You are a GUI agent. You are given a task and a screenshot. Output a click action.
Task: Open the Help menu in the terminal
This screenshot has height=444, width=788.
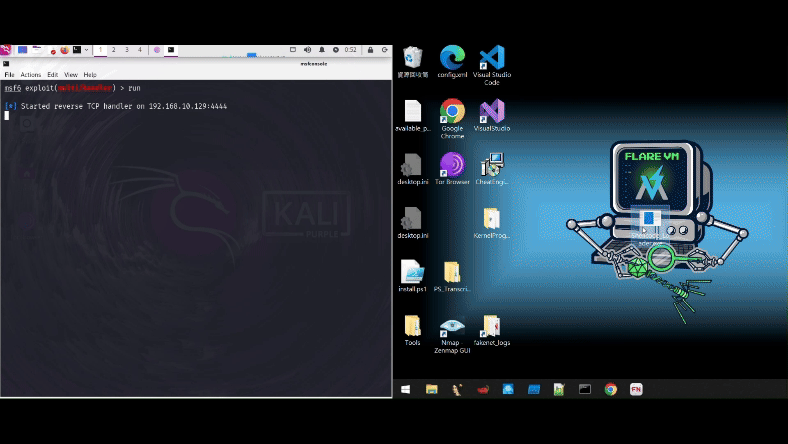point(90,75)
